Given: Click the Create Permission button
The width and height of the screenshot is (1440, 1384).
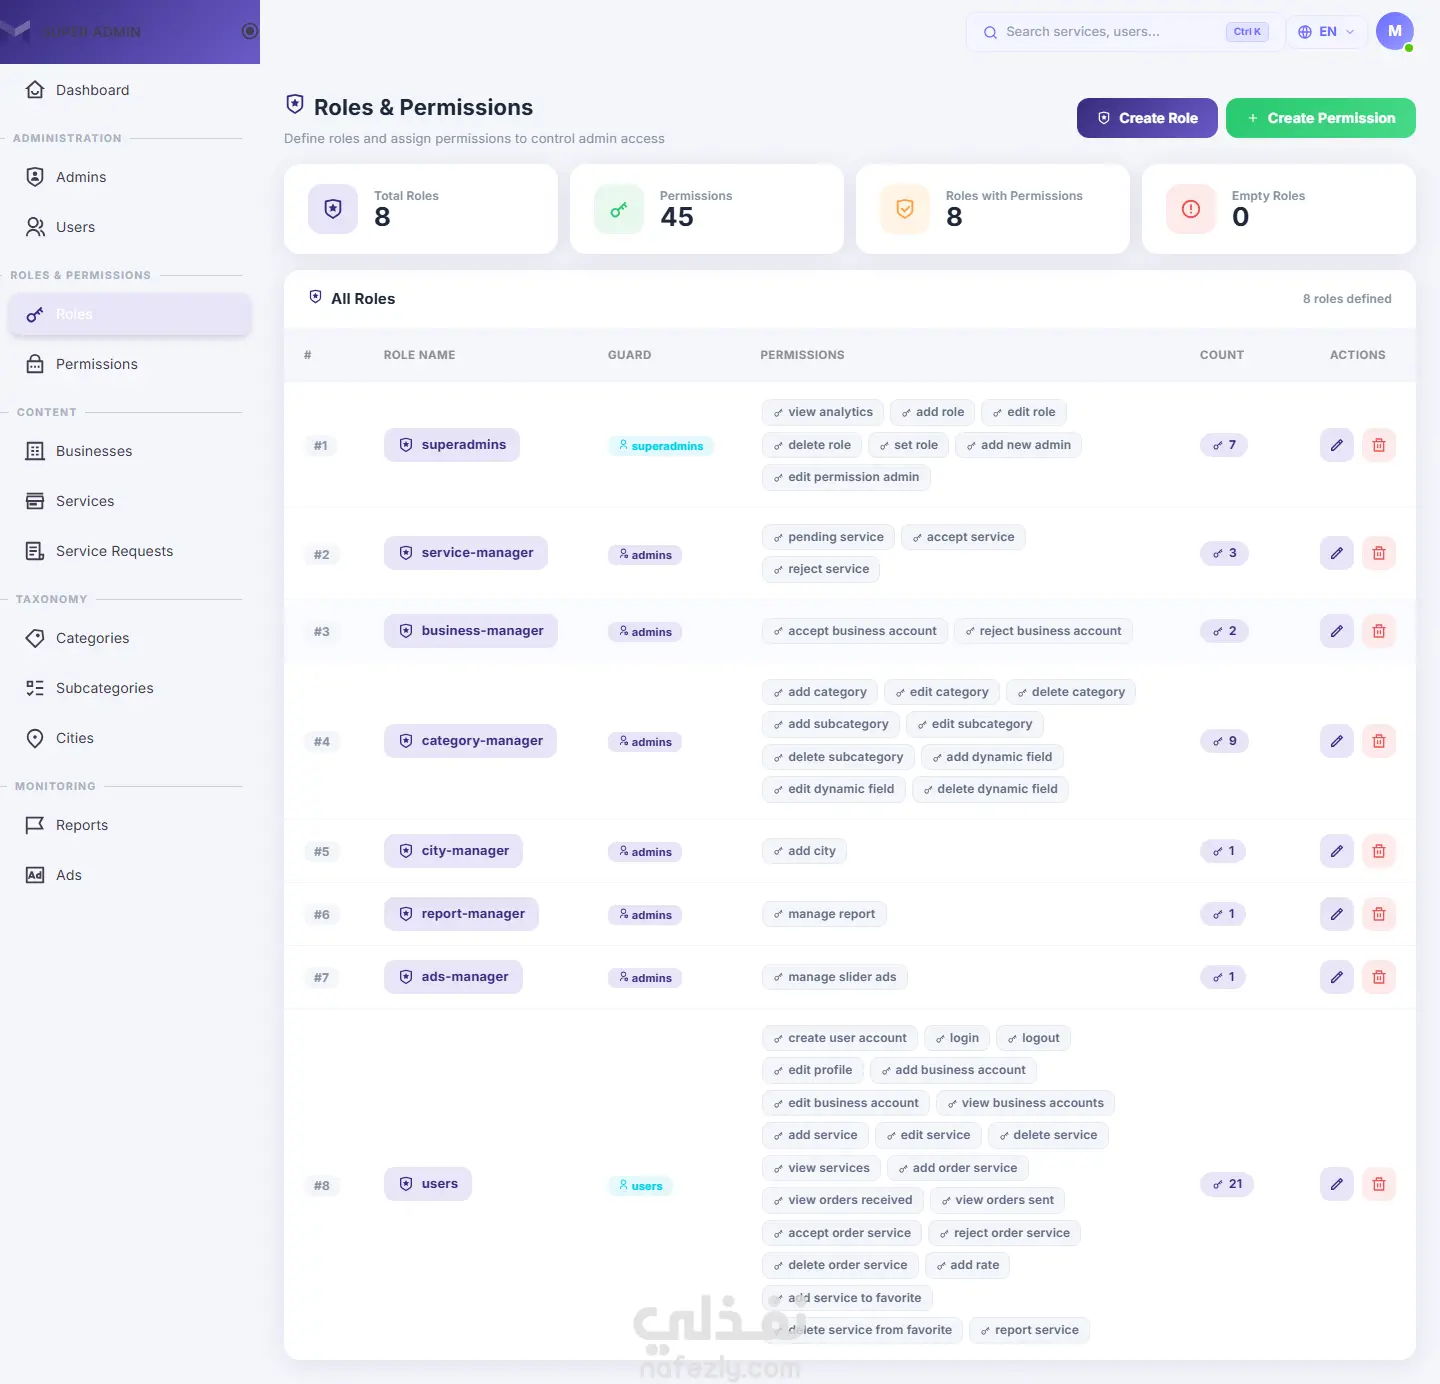Looking at the screenshot, I should tap(1321, 118).
